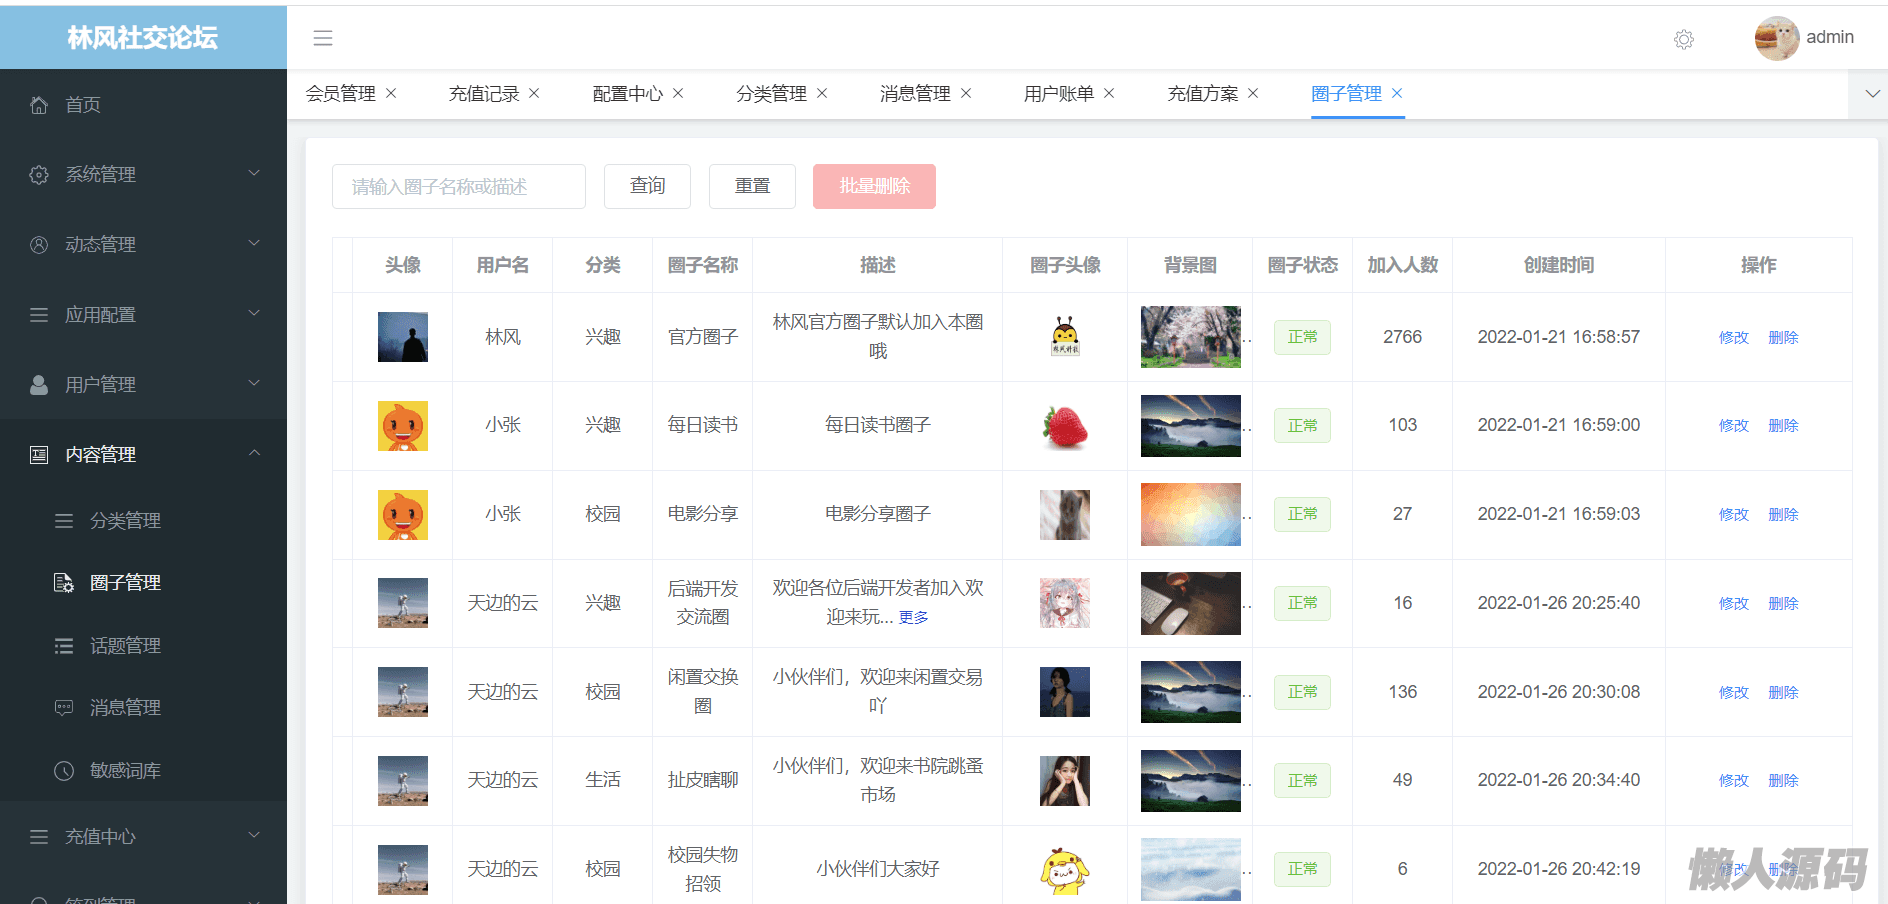The height and width of the screenshot is (904, 1888).
Task: Focus the 圈子名称 search input field
Action: point(458,187)
